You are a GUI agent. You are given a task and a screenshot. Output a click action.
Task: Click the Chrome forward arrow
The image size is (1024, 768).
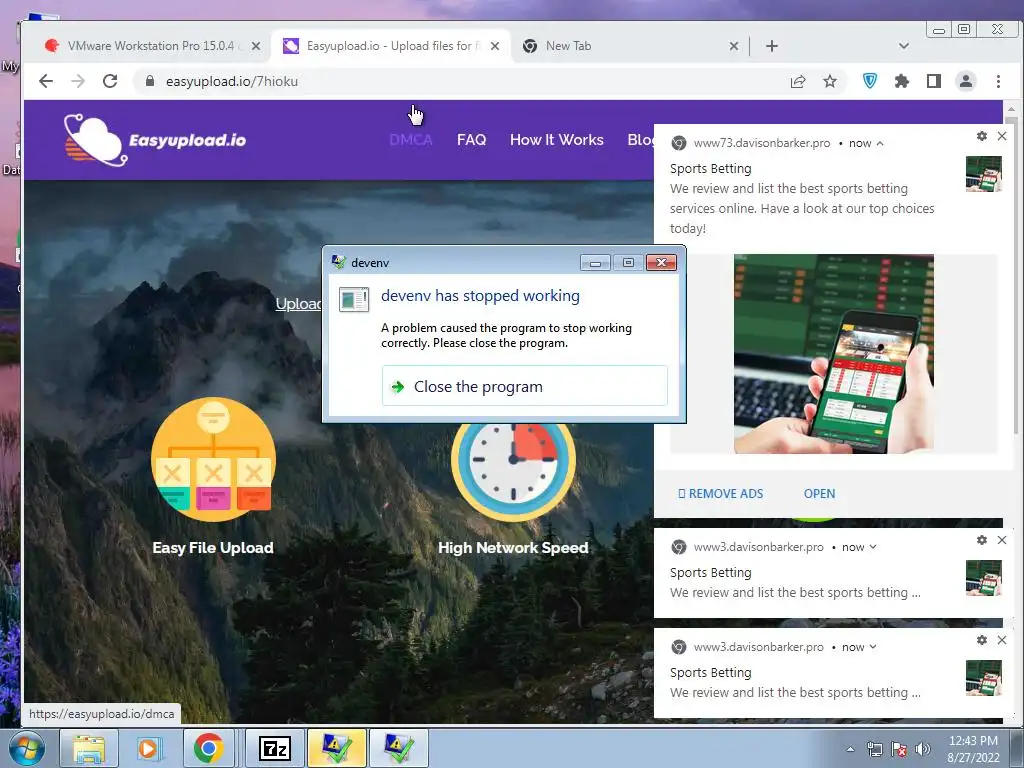click(78, 81)
